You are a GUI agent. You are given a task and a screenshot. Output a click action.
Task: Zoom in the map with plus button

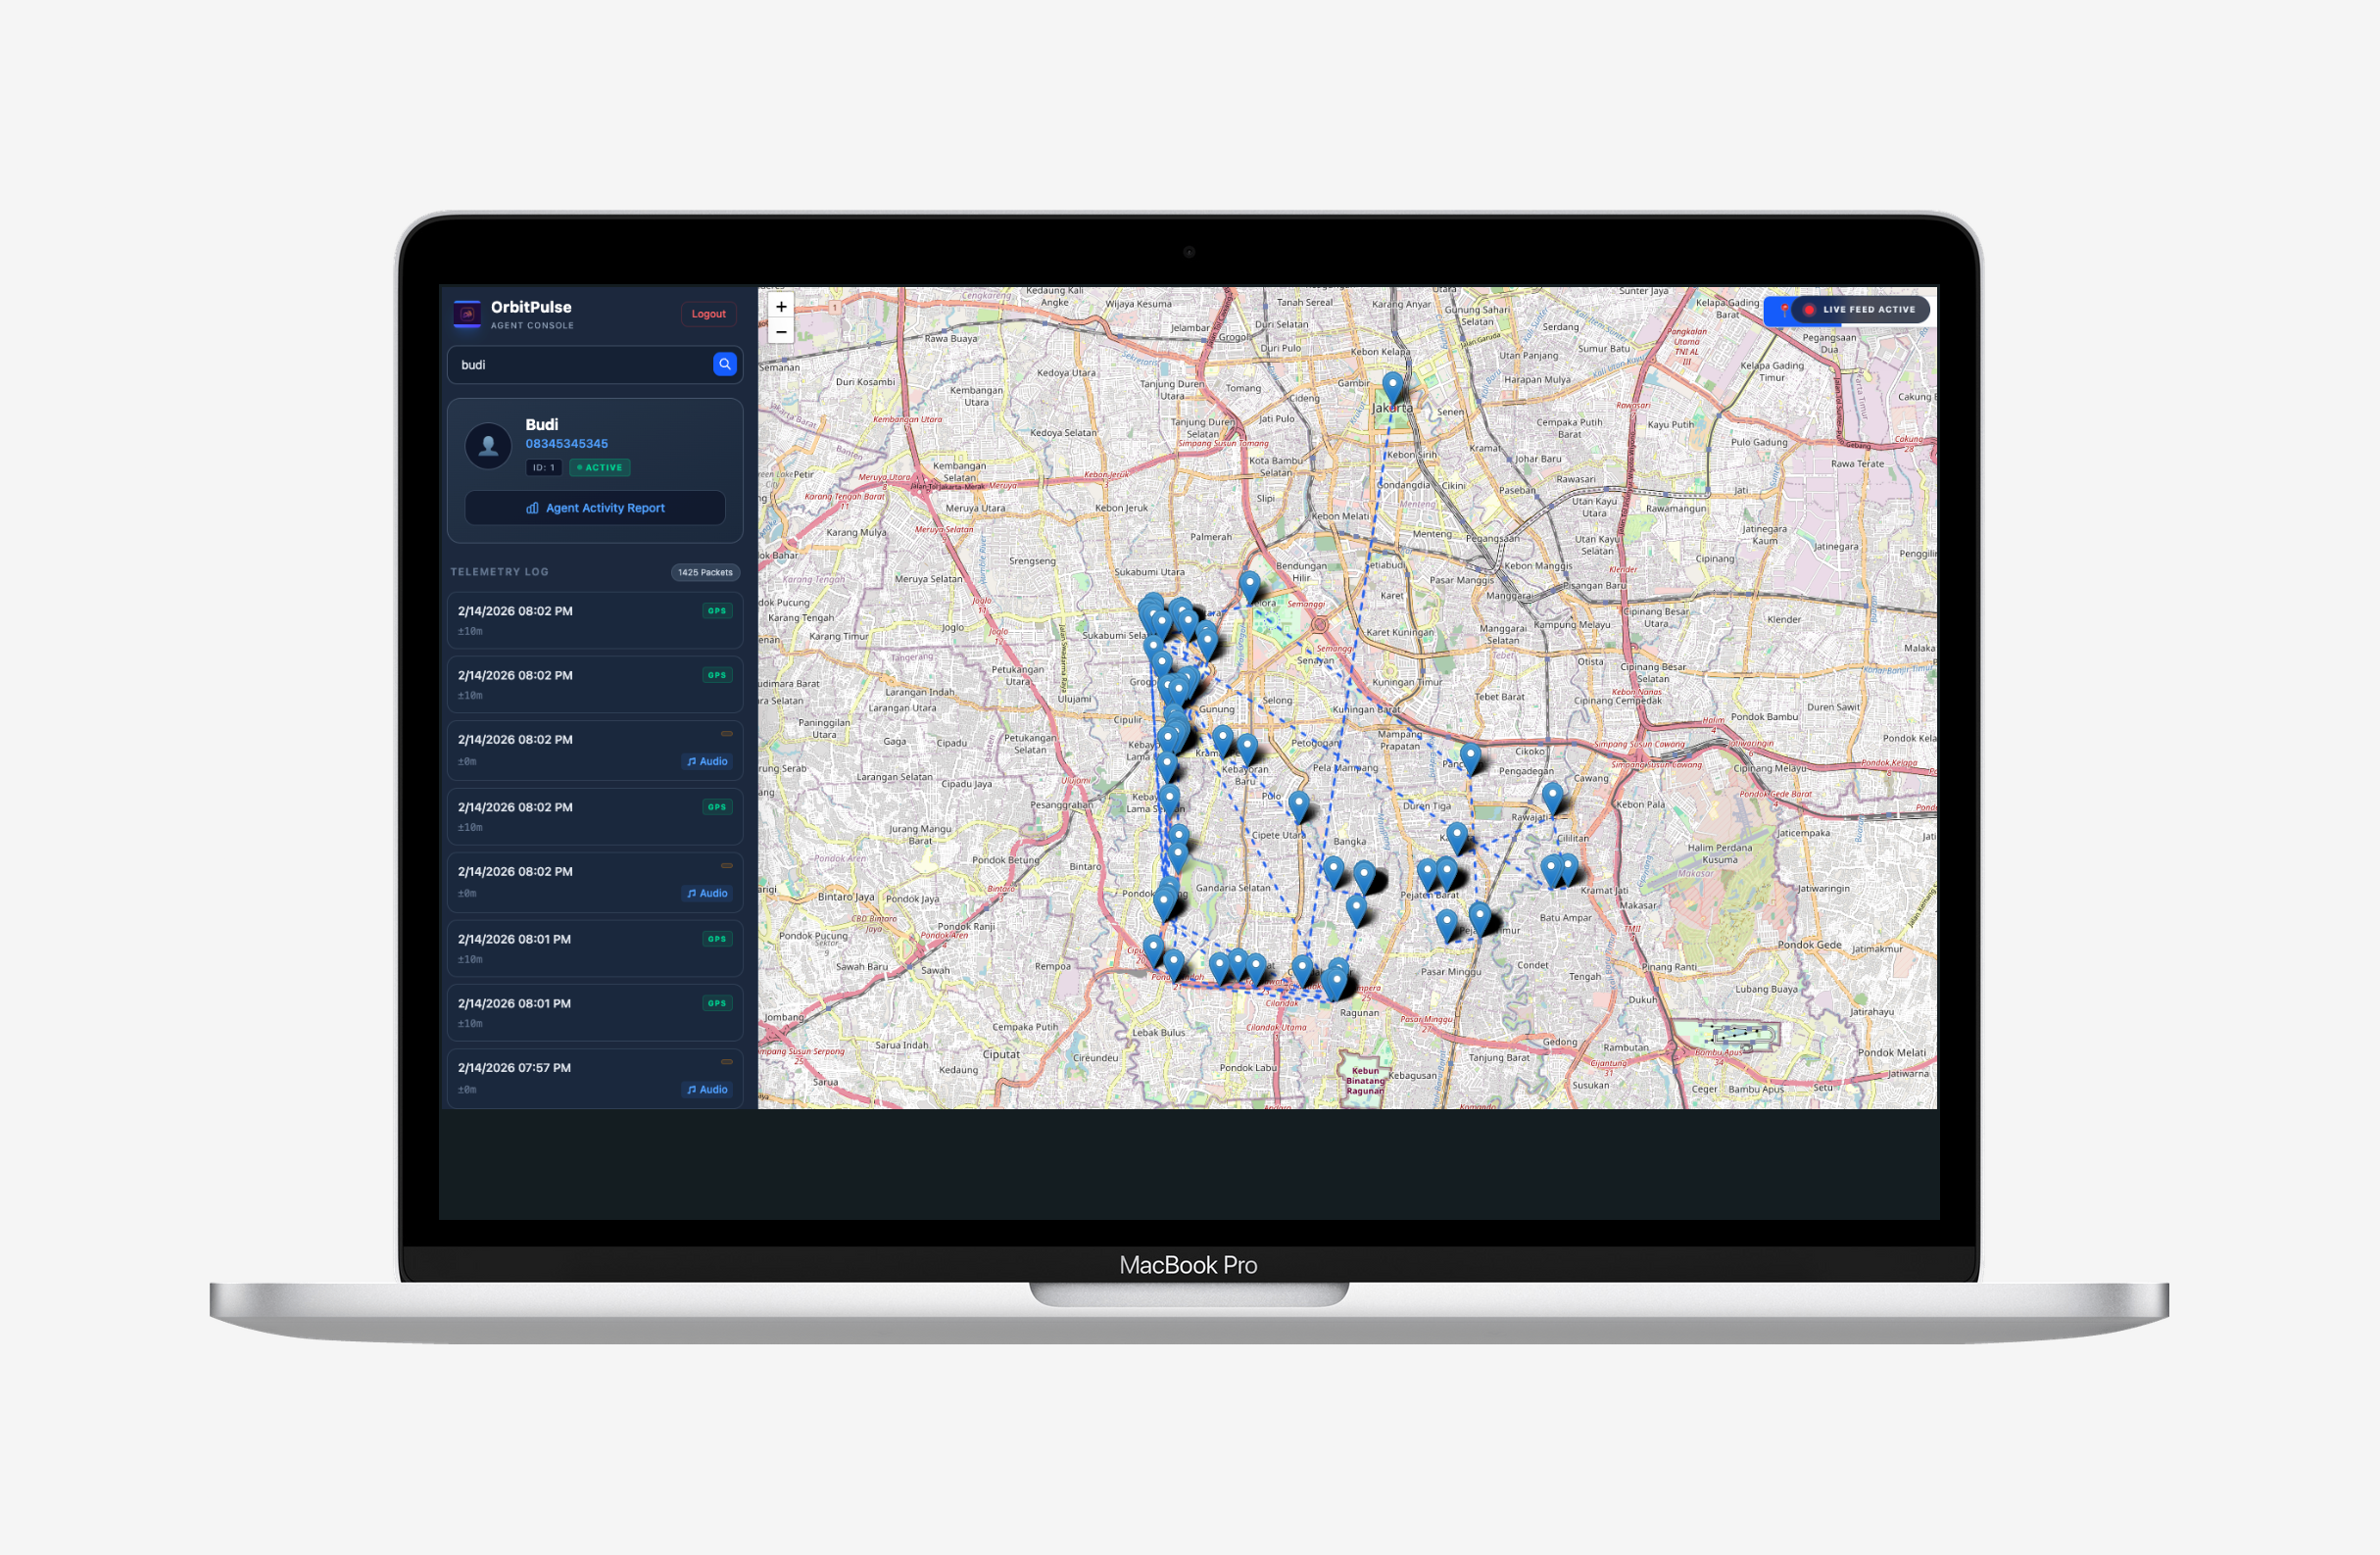(x=781, y=307)
